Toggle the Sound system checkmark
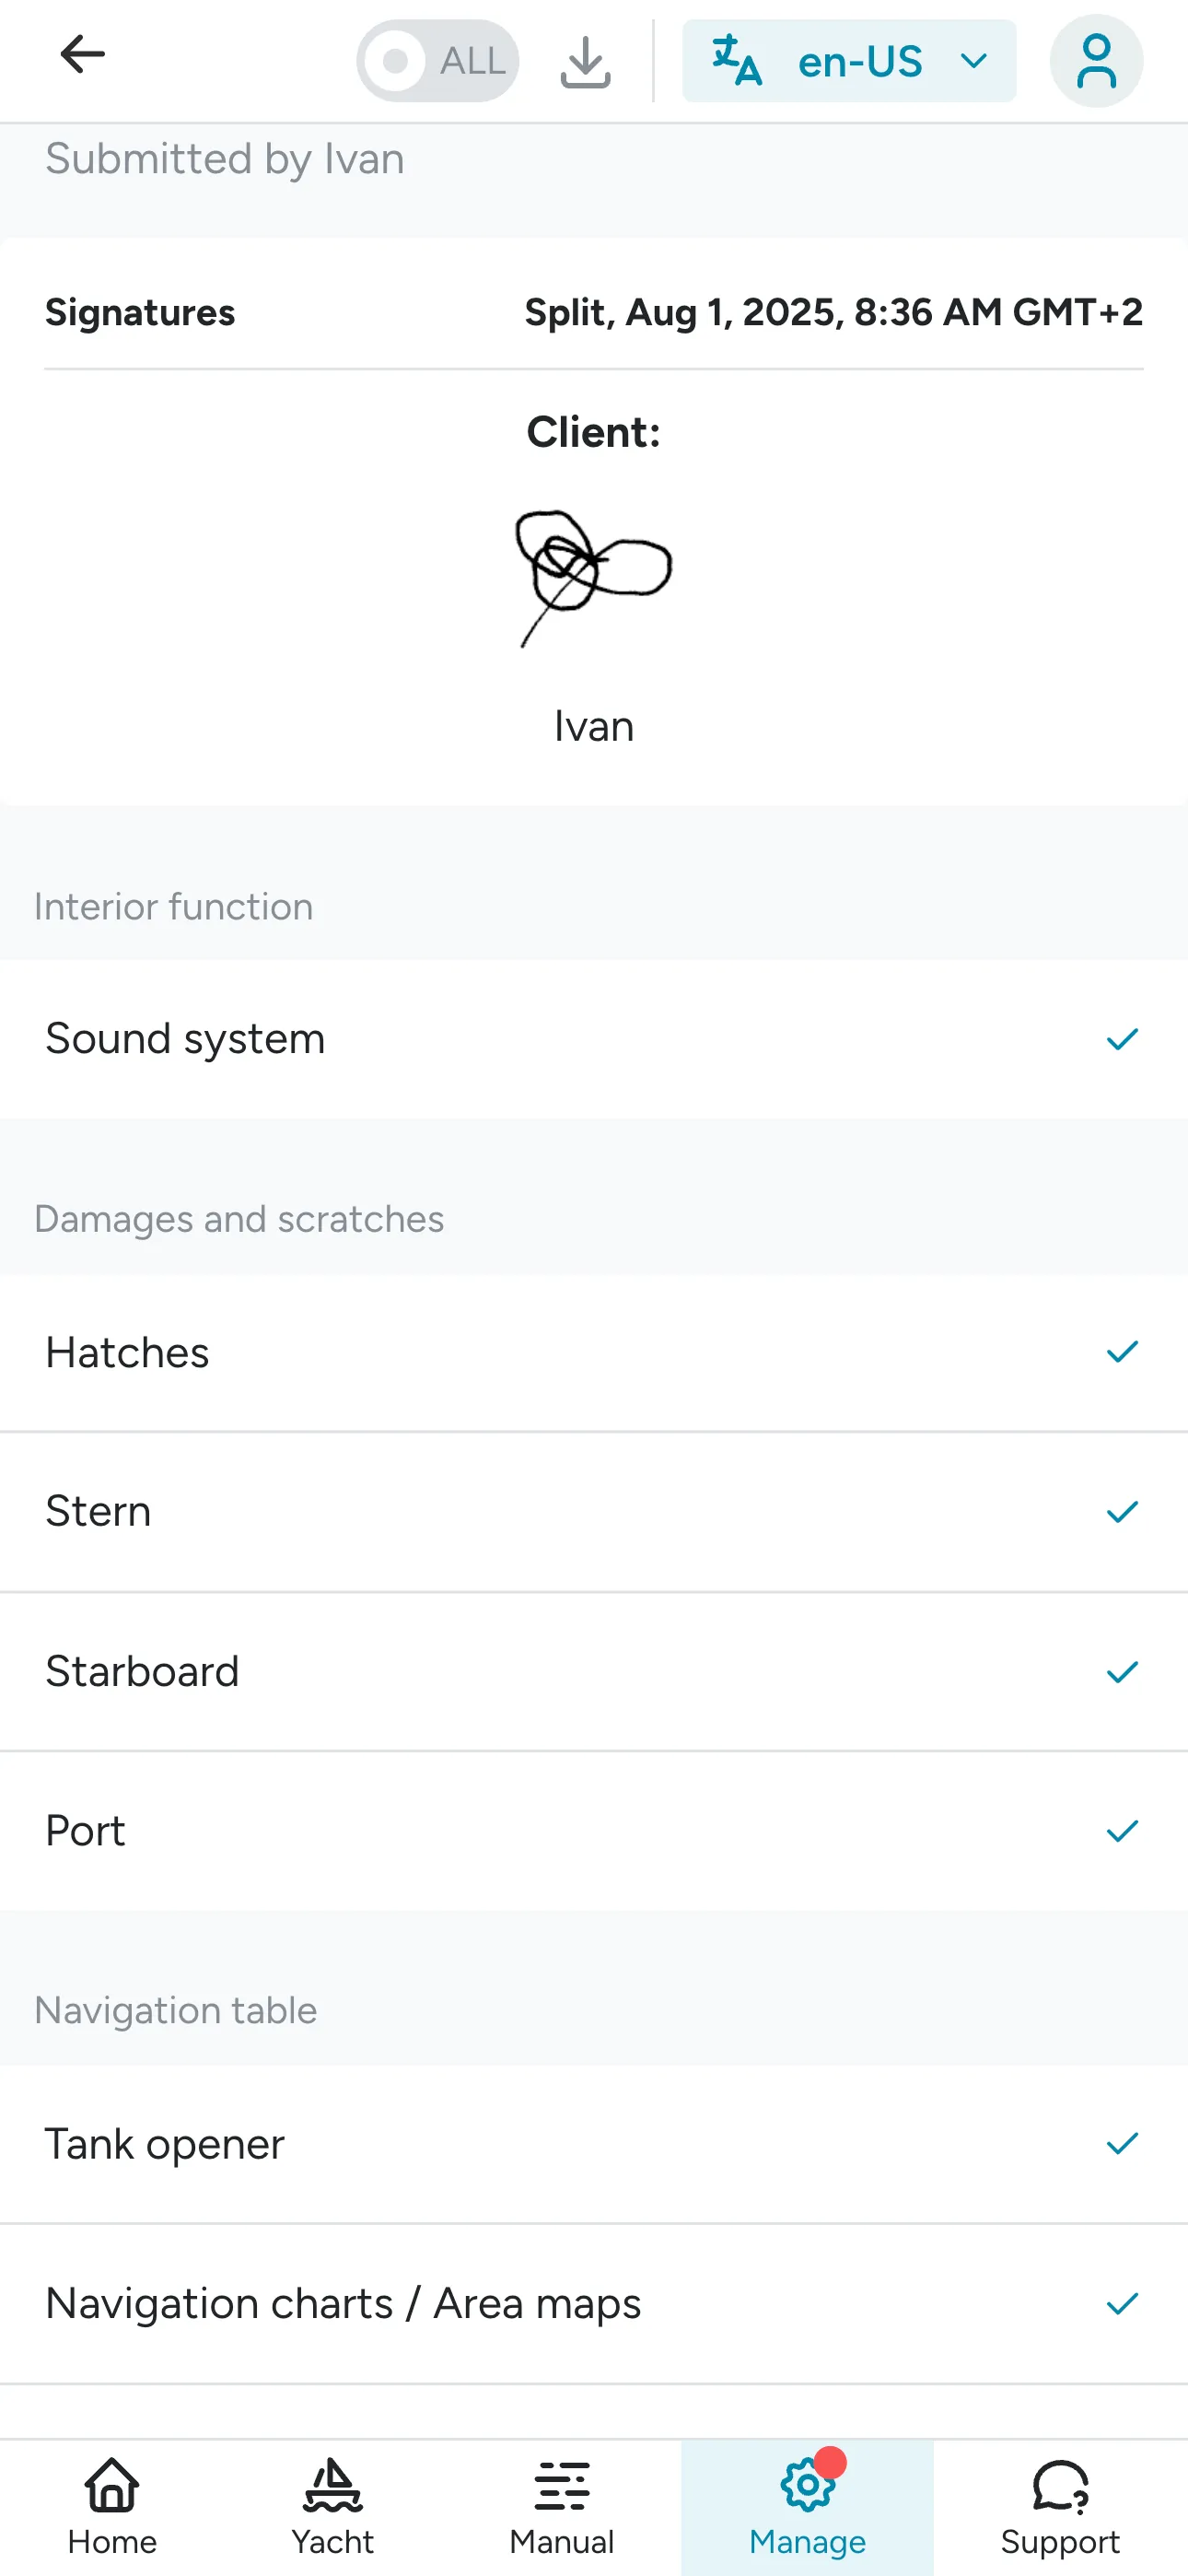Image resolution: width=1188 pixels, height=2576 pixels. 1122,1039
